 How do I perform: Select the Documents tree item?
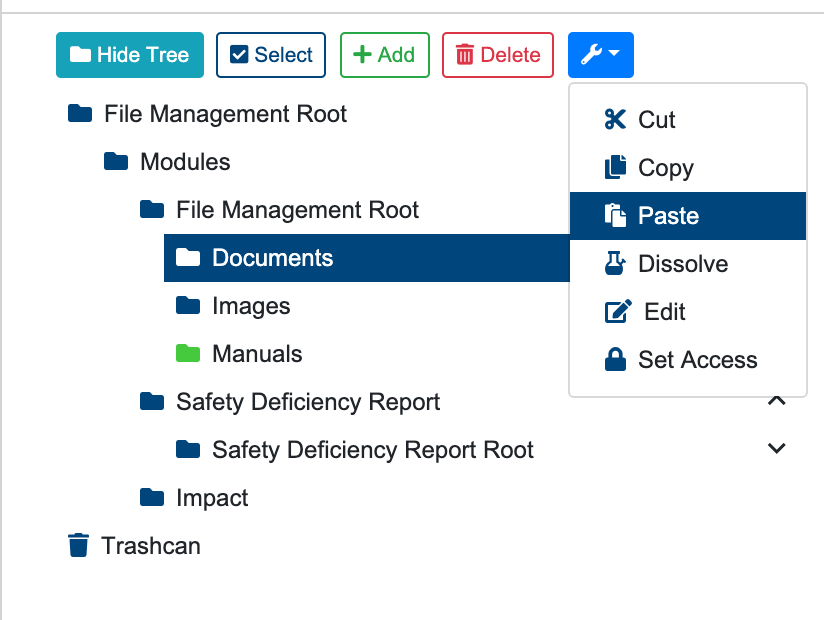367,258
